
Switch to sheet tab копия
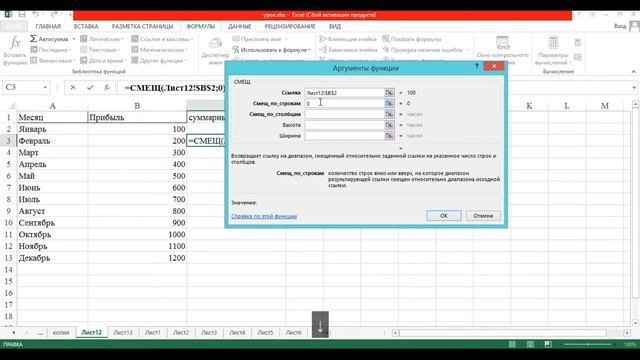pos(61,332)
